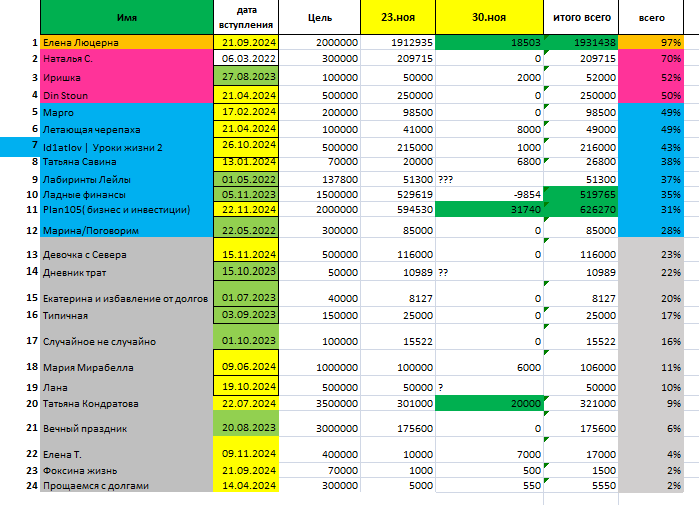This screenshot has height=505, width=699.
Task: Select the total cell '5550'
Action: coord(581,485)
